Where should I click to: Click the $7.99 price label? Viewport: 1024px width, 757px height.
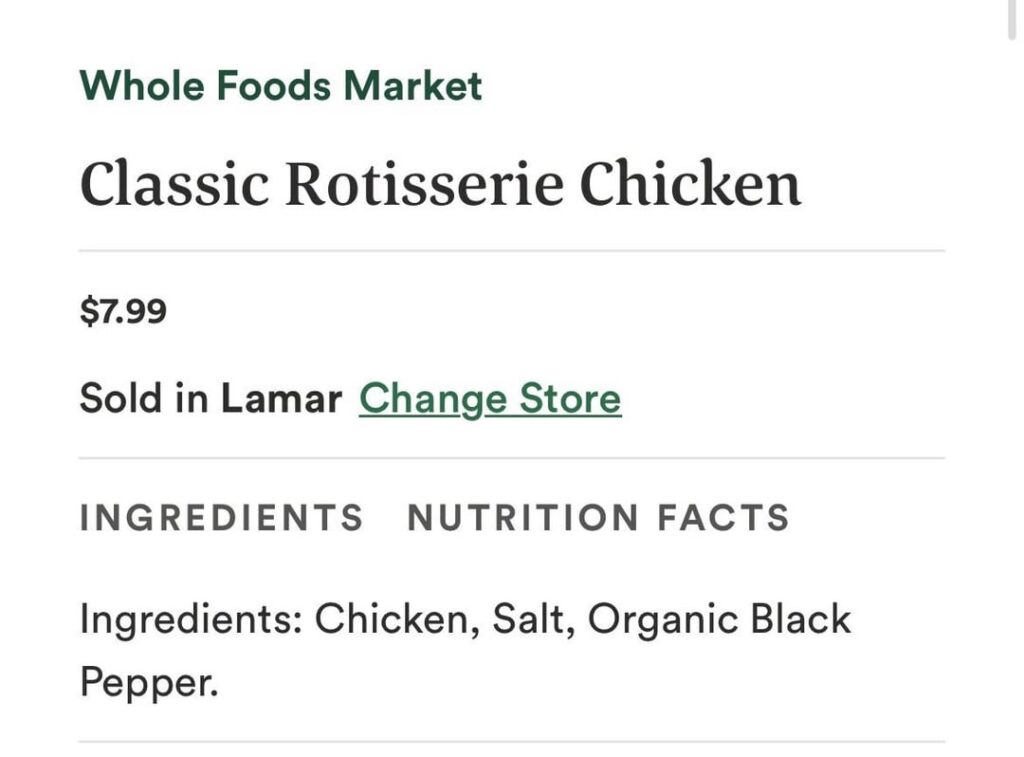tap(123, 313)
